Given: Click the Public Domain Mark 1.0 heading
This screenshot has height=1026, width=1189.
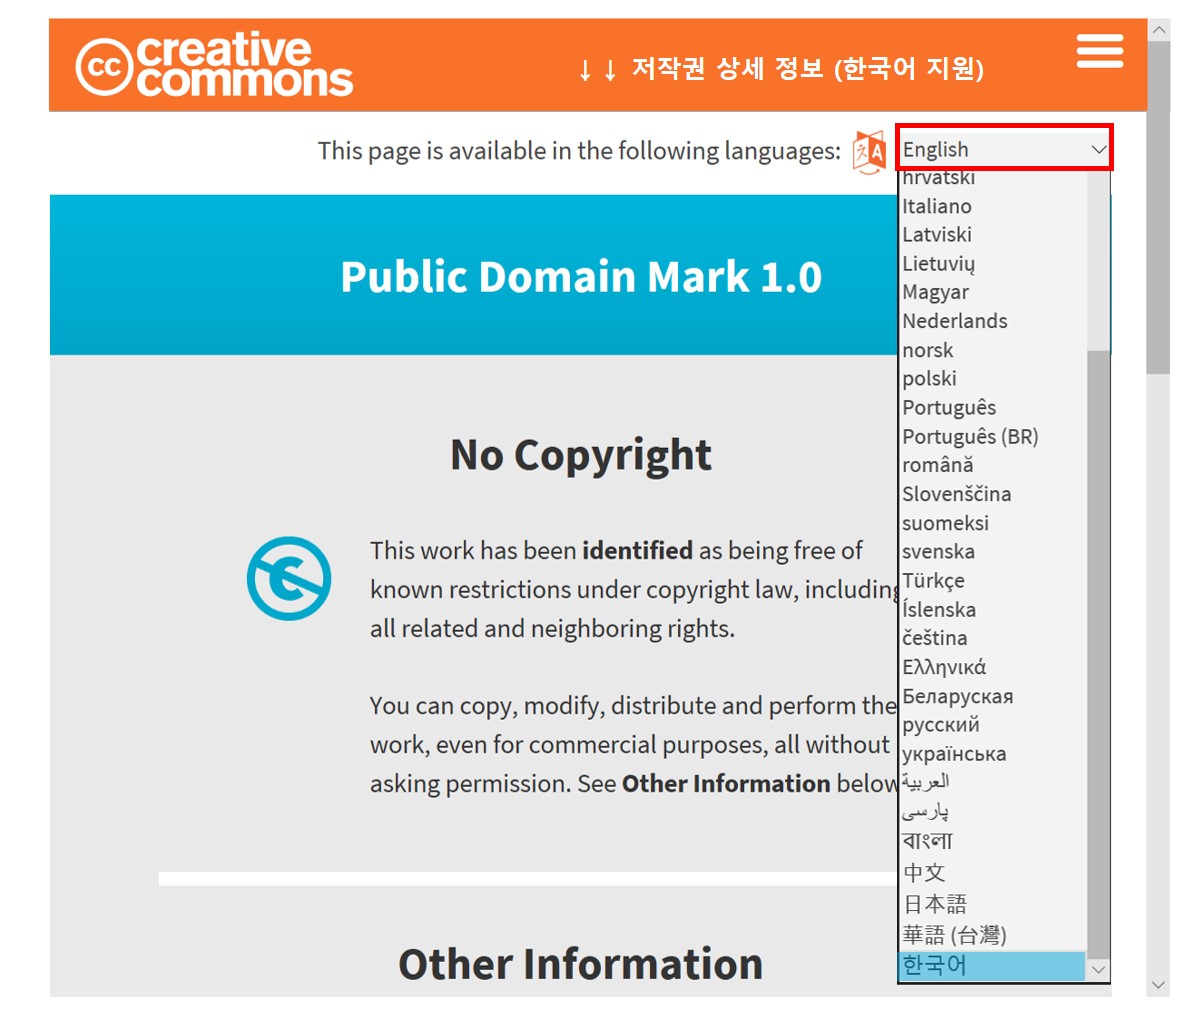Looking at the screenshot, I should coord(582,276).
